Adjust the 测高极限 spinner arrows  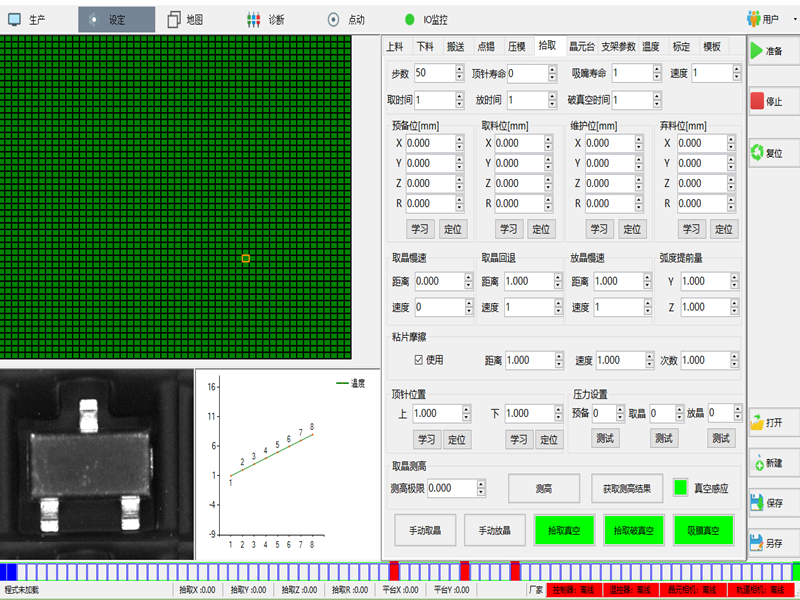(481, 488)
